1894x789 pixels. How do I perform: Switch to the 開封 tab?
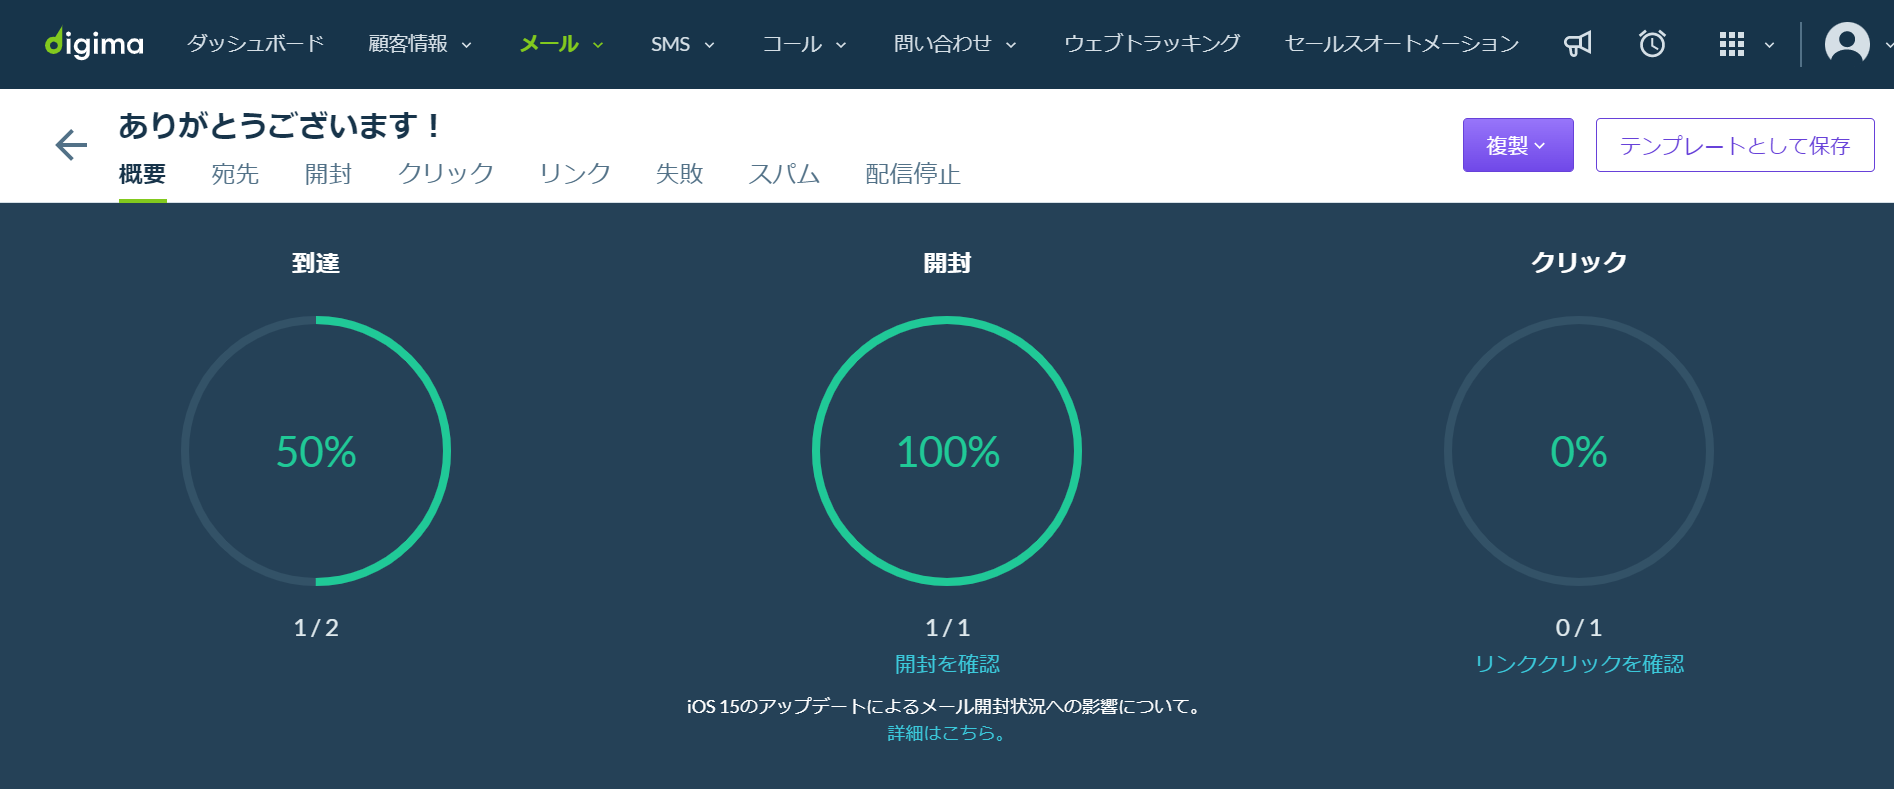coord(328,174)
